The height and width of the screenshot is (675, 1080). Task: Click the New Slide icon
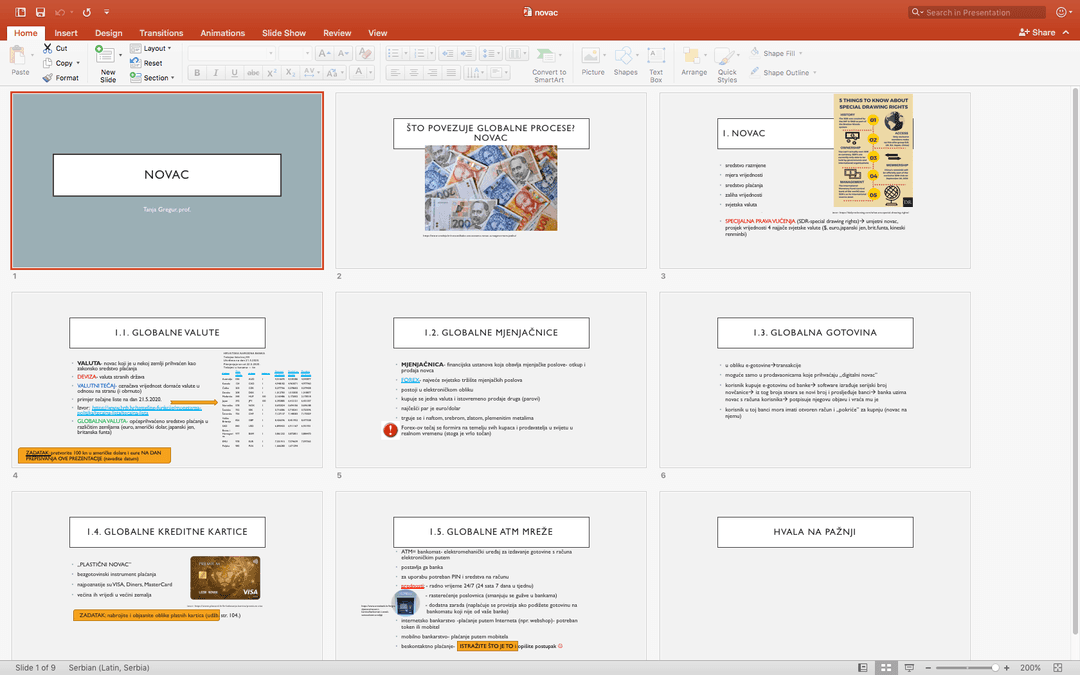(x=107, y=55)
